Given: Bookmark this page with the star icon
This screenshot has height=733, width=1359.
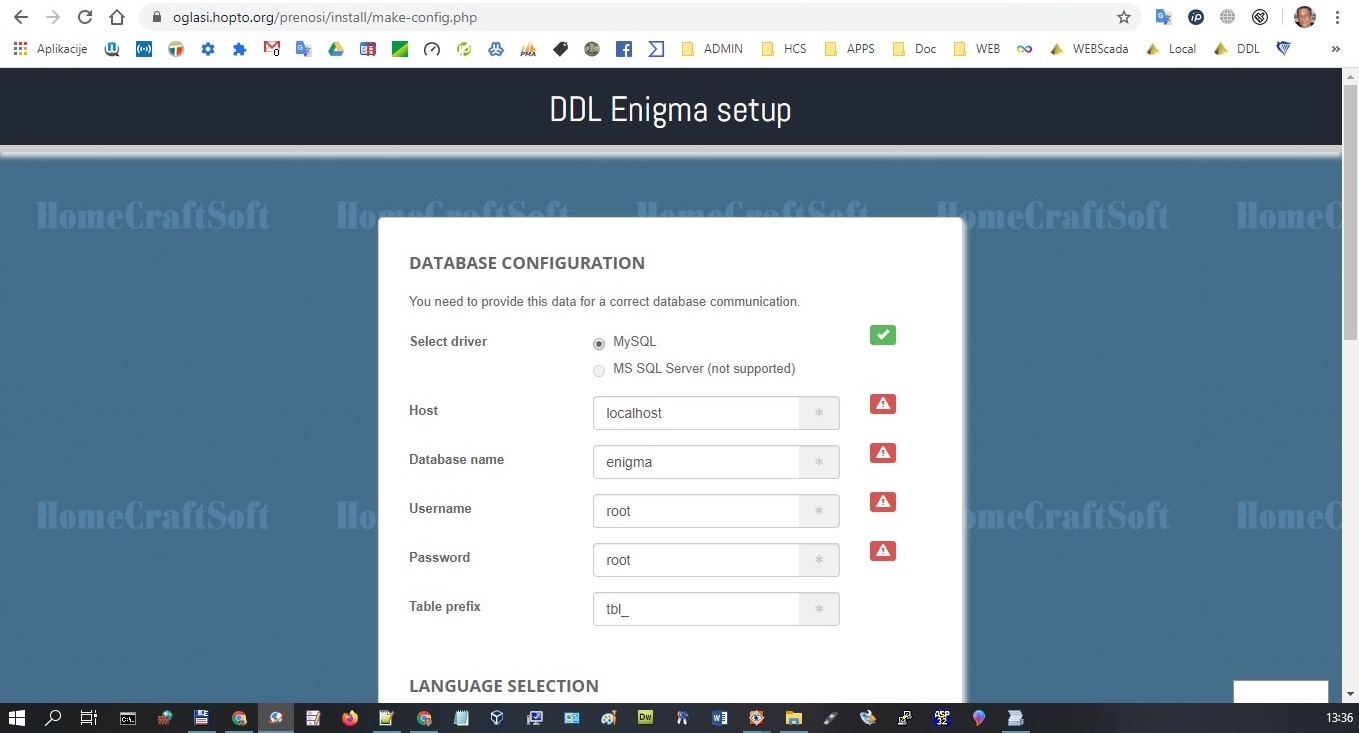Looking at the screenshot, I should coord(1124,17).
